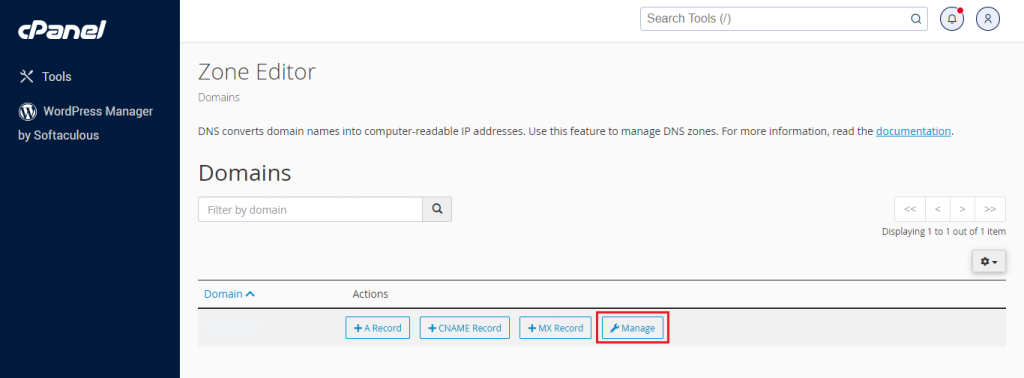Go to first page of domains
Screen dimensions: 1024x378
coord(910,210)
